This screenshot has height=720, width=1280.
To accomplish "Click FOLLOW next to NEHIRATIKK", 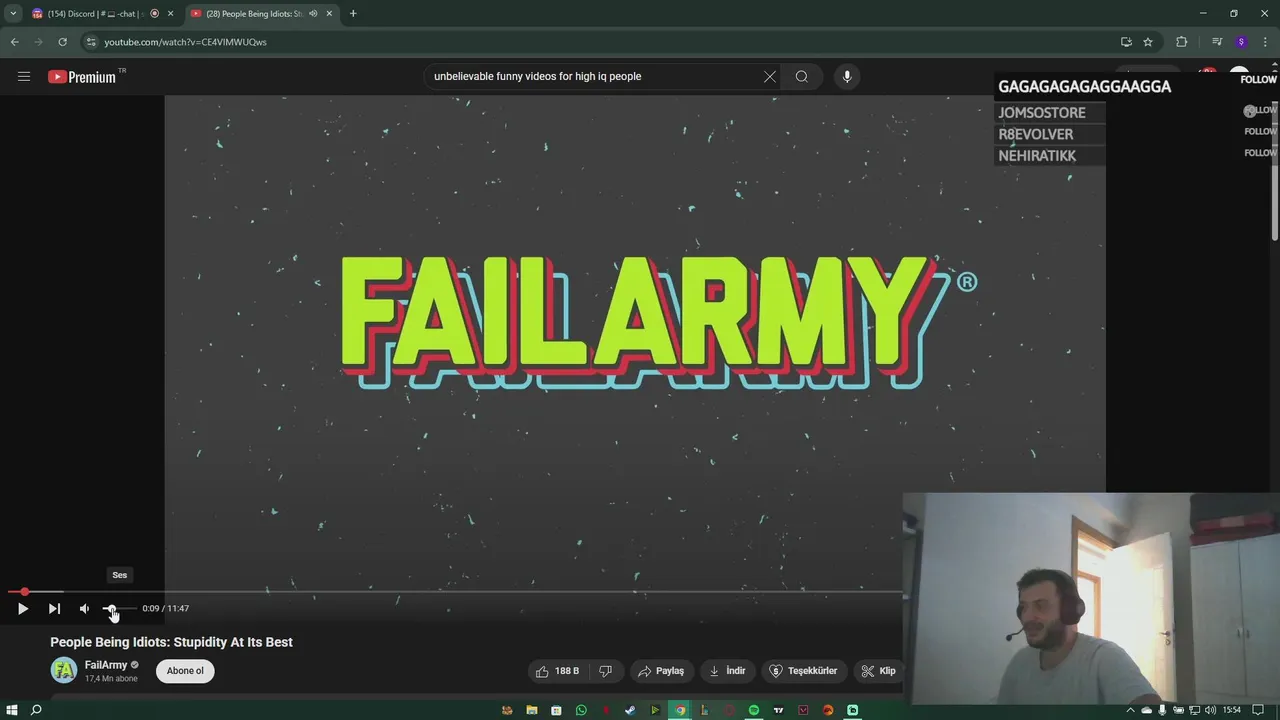I will coord(1260,153).
